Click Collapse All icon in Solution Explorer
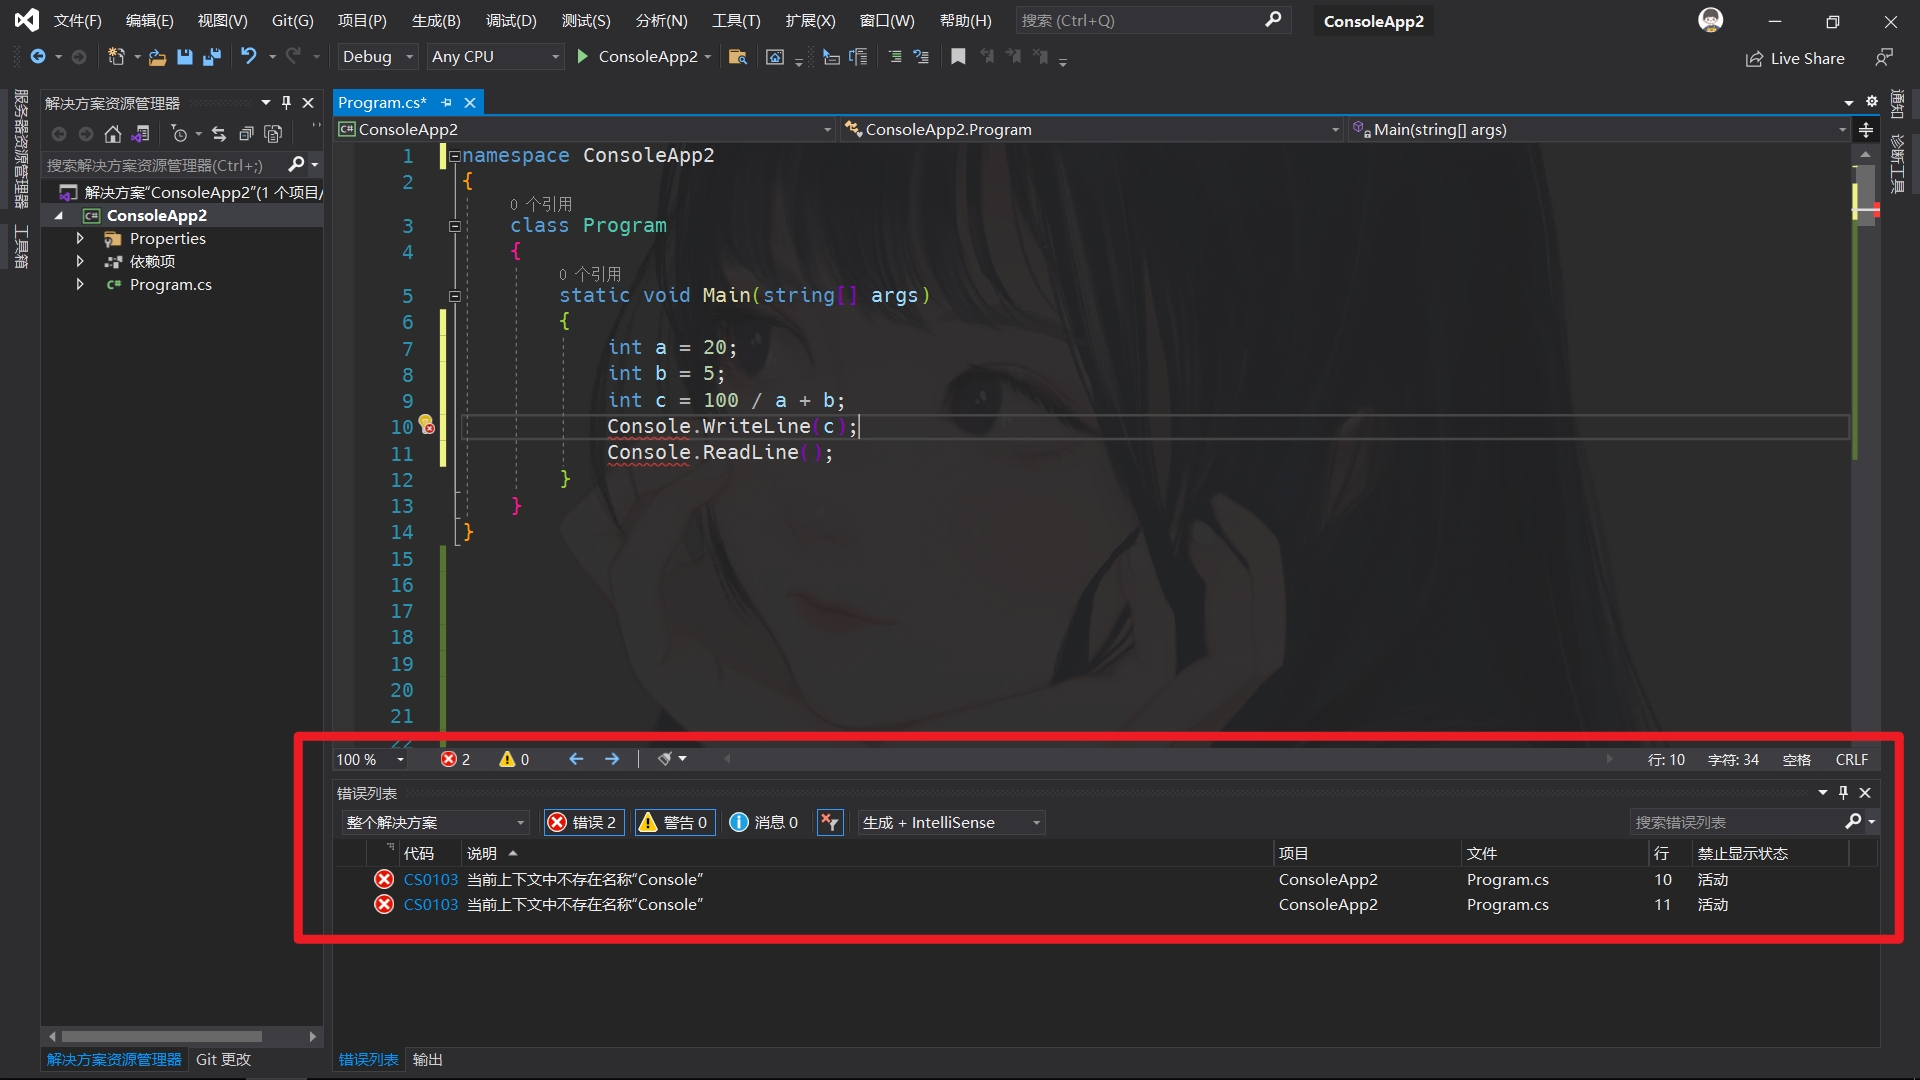The height and width of the screenshot is (1080, 1920). [246, 134]
